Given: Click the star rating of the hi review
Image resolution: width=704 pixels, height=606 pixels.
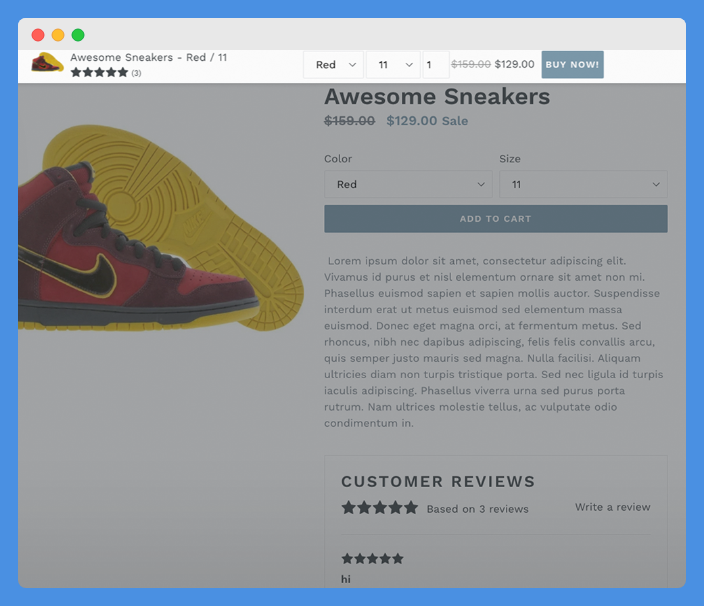Looking at the screenshot, I should 372,559.
